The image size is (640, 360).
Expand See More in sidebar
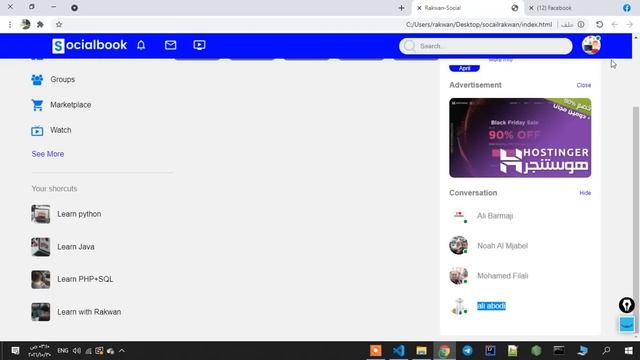coord(48,154)
